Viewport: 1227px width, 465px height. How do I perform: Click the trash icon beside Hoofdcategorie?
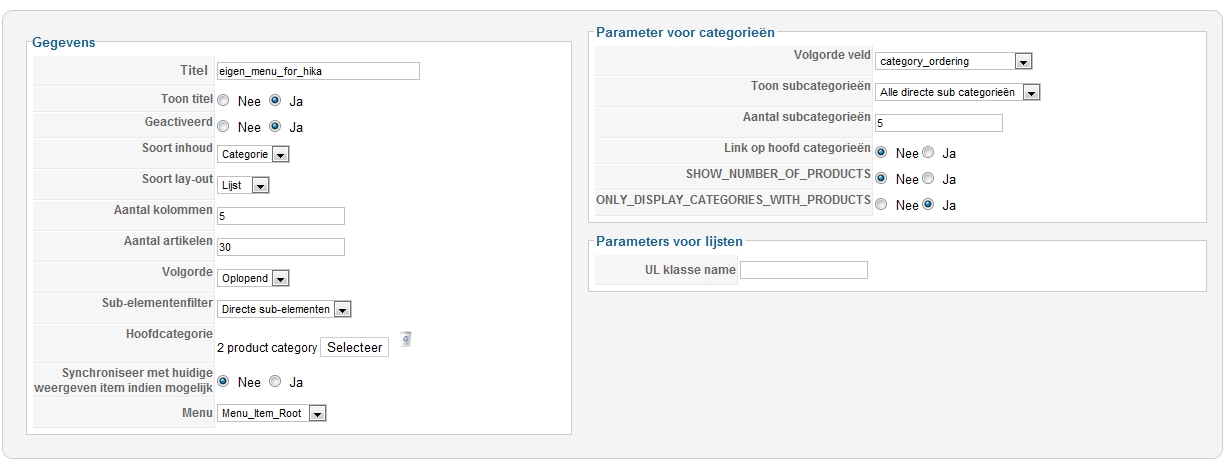pos(405,340)
